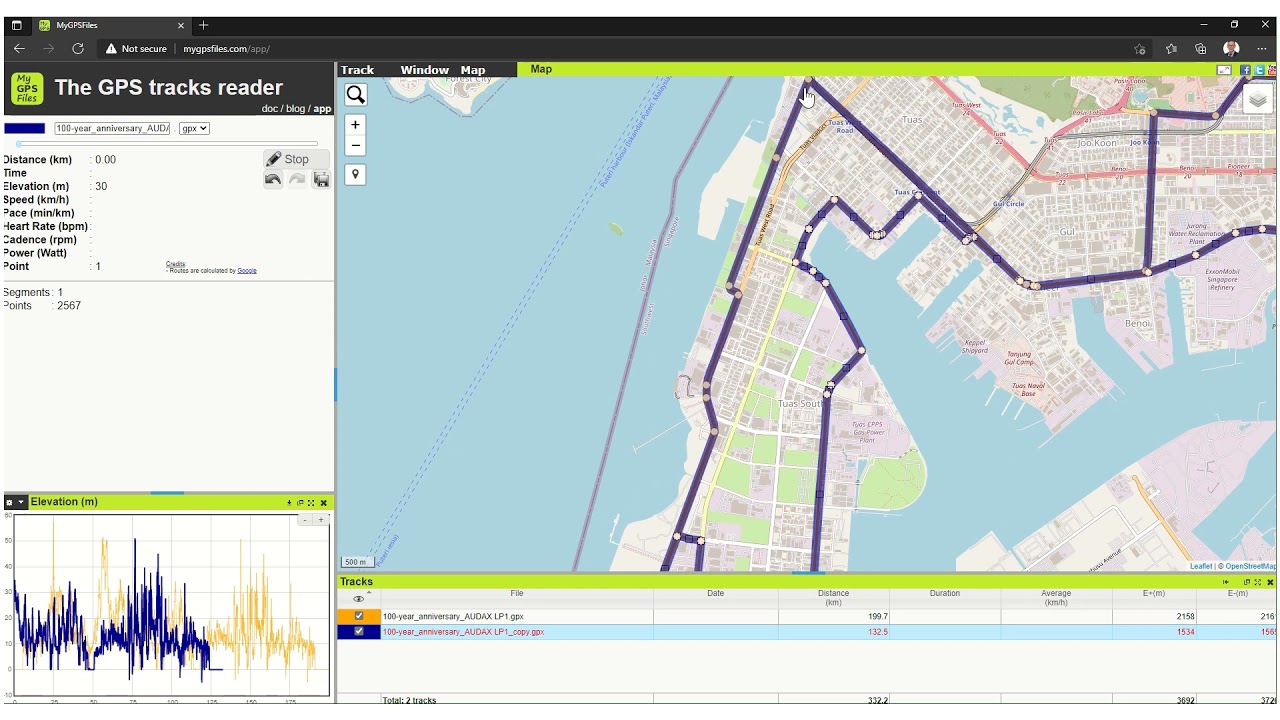Click the map location marker icon
The width and height of the screenshot is (1280, 720).
tap(355, 175)
